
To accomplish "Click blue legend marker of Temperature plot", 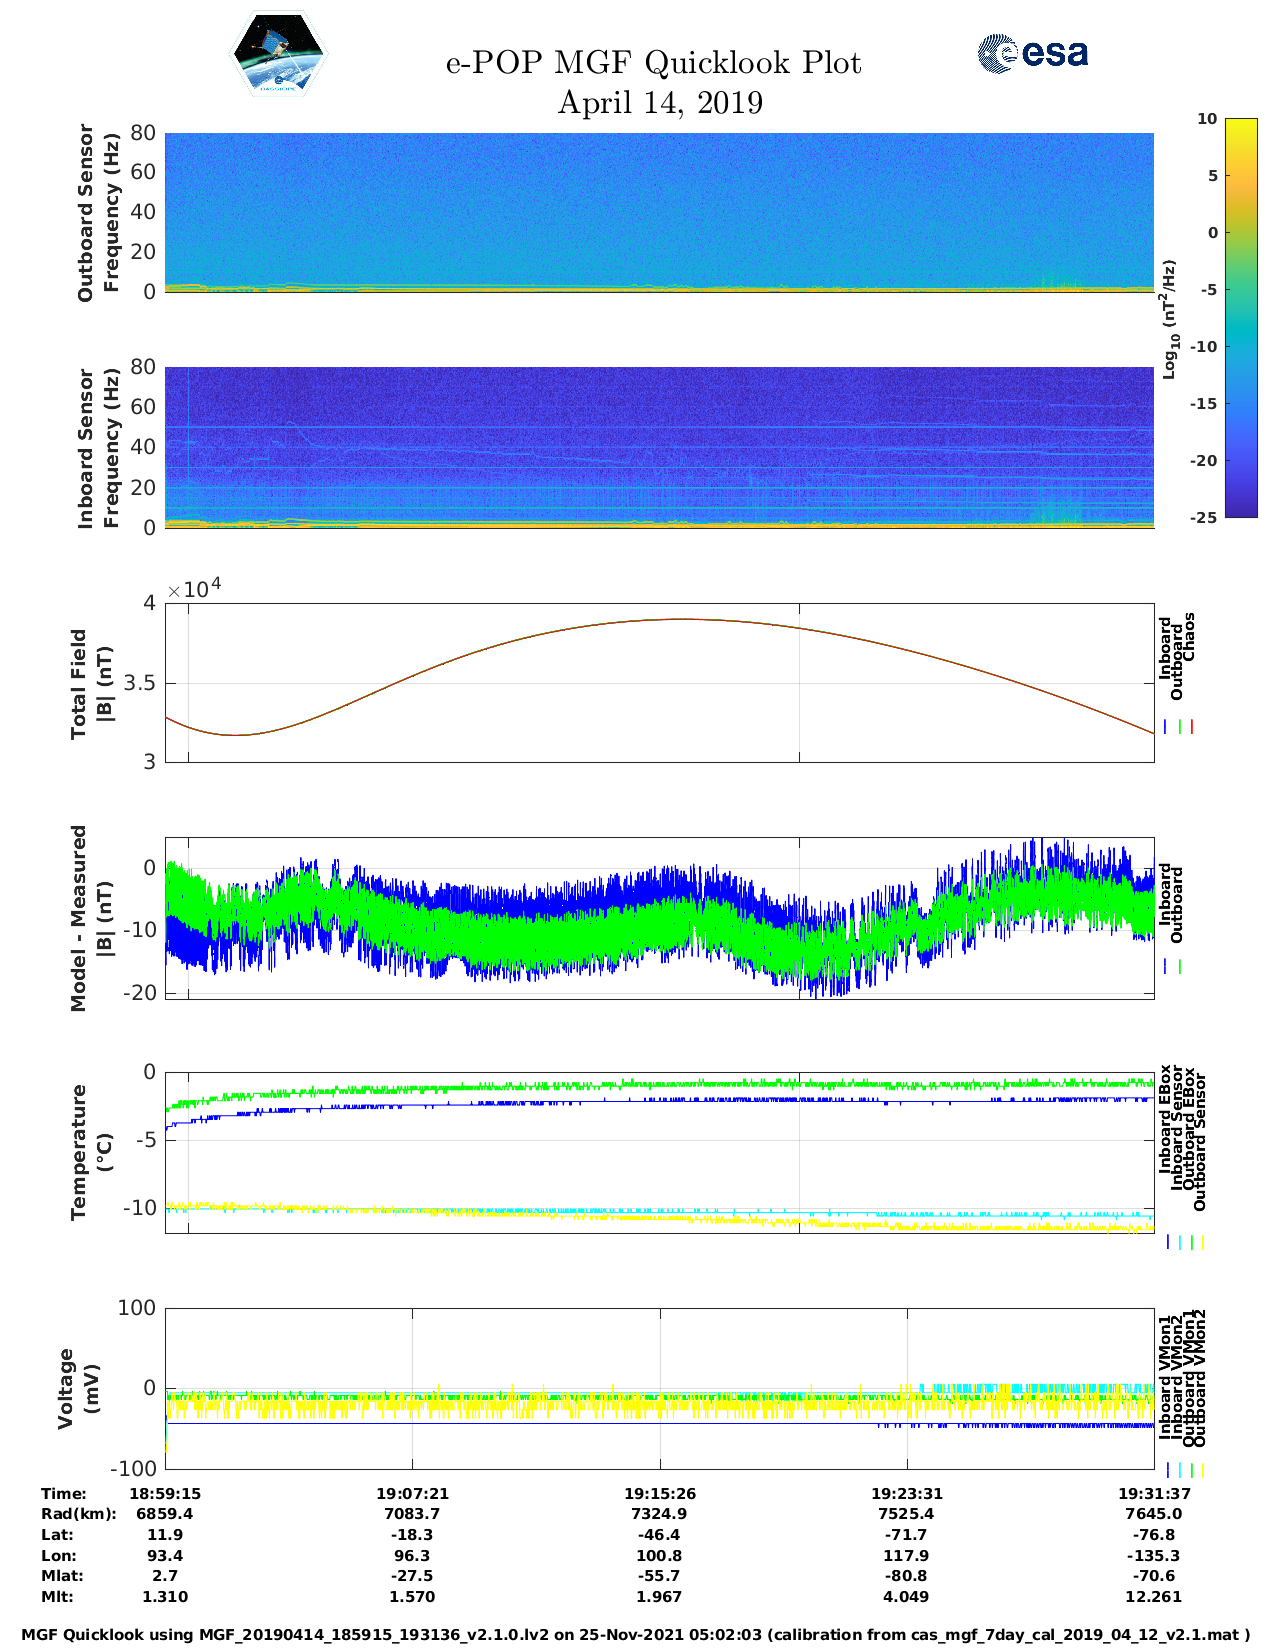I will point(1168,1242).
